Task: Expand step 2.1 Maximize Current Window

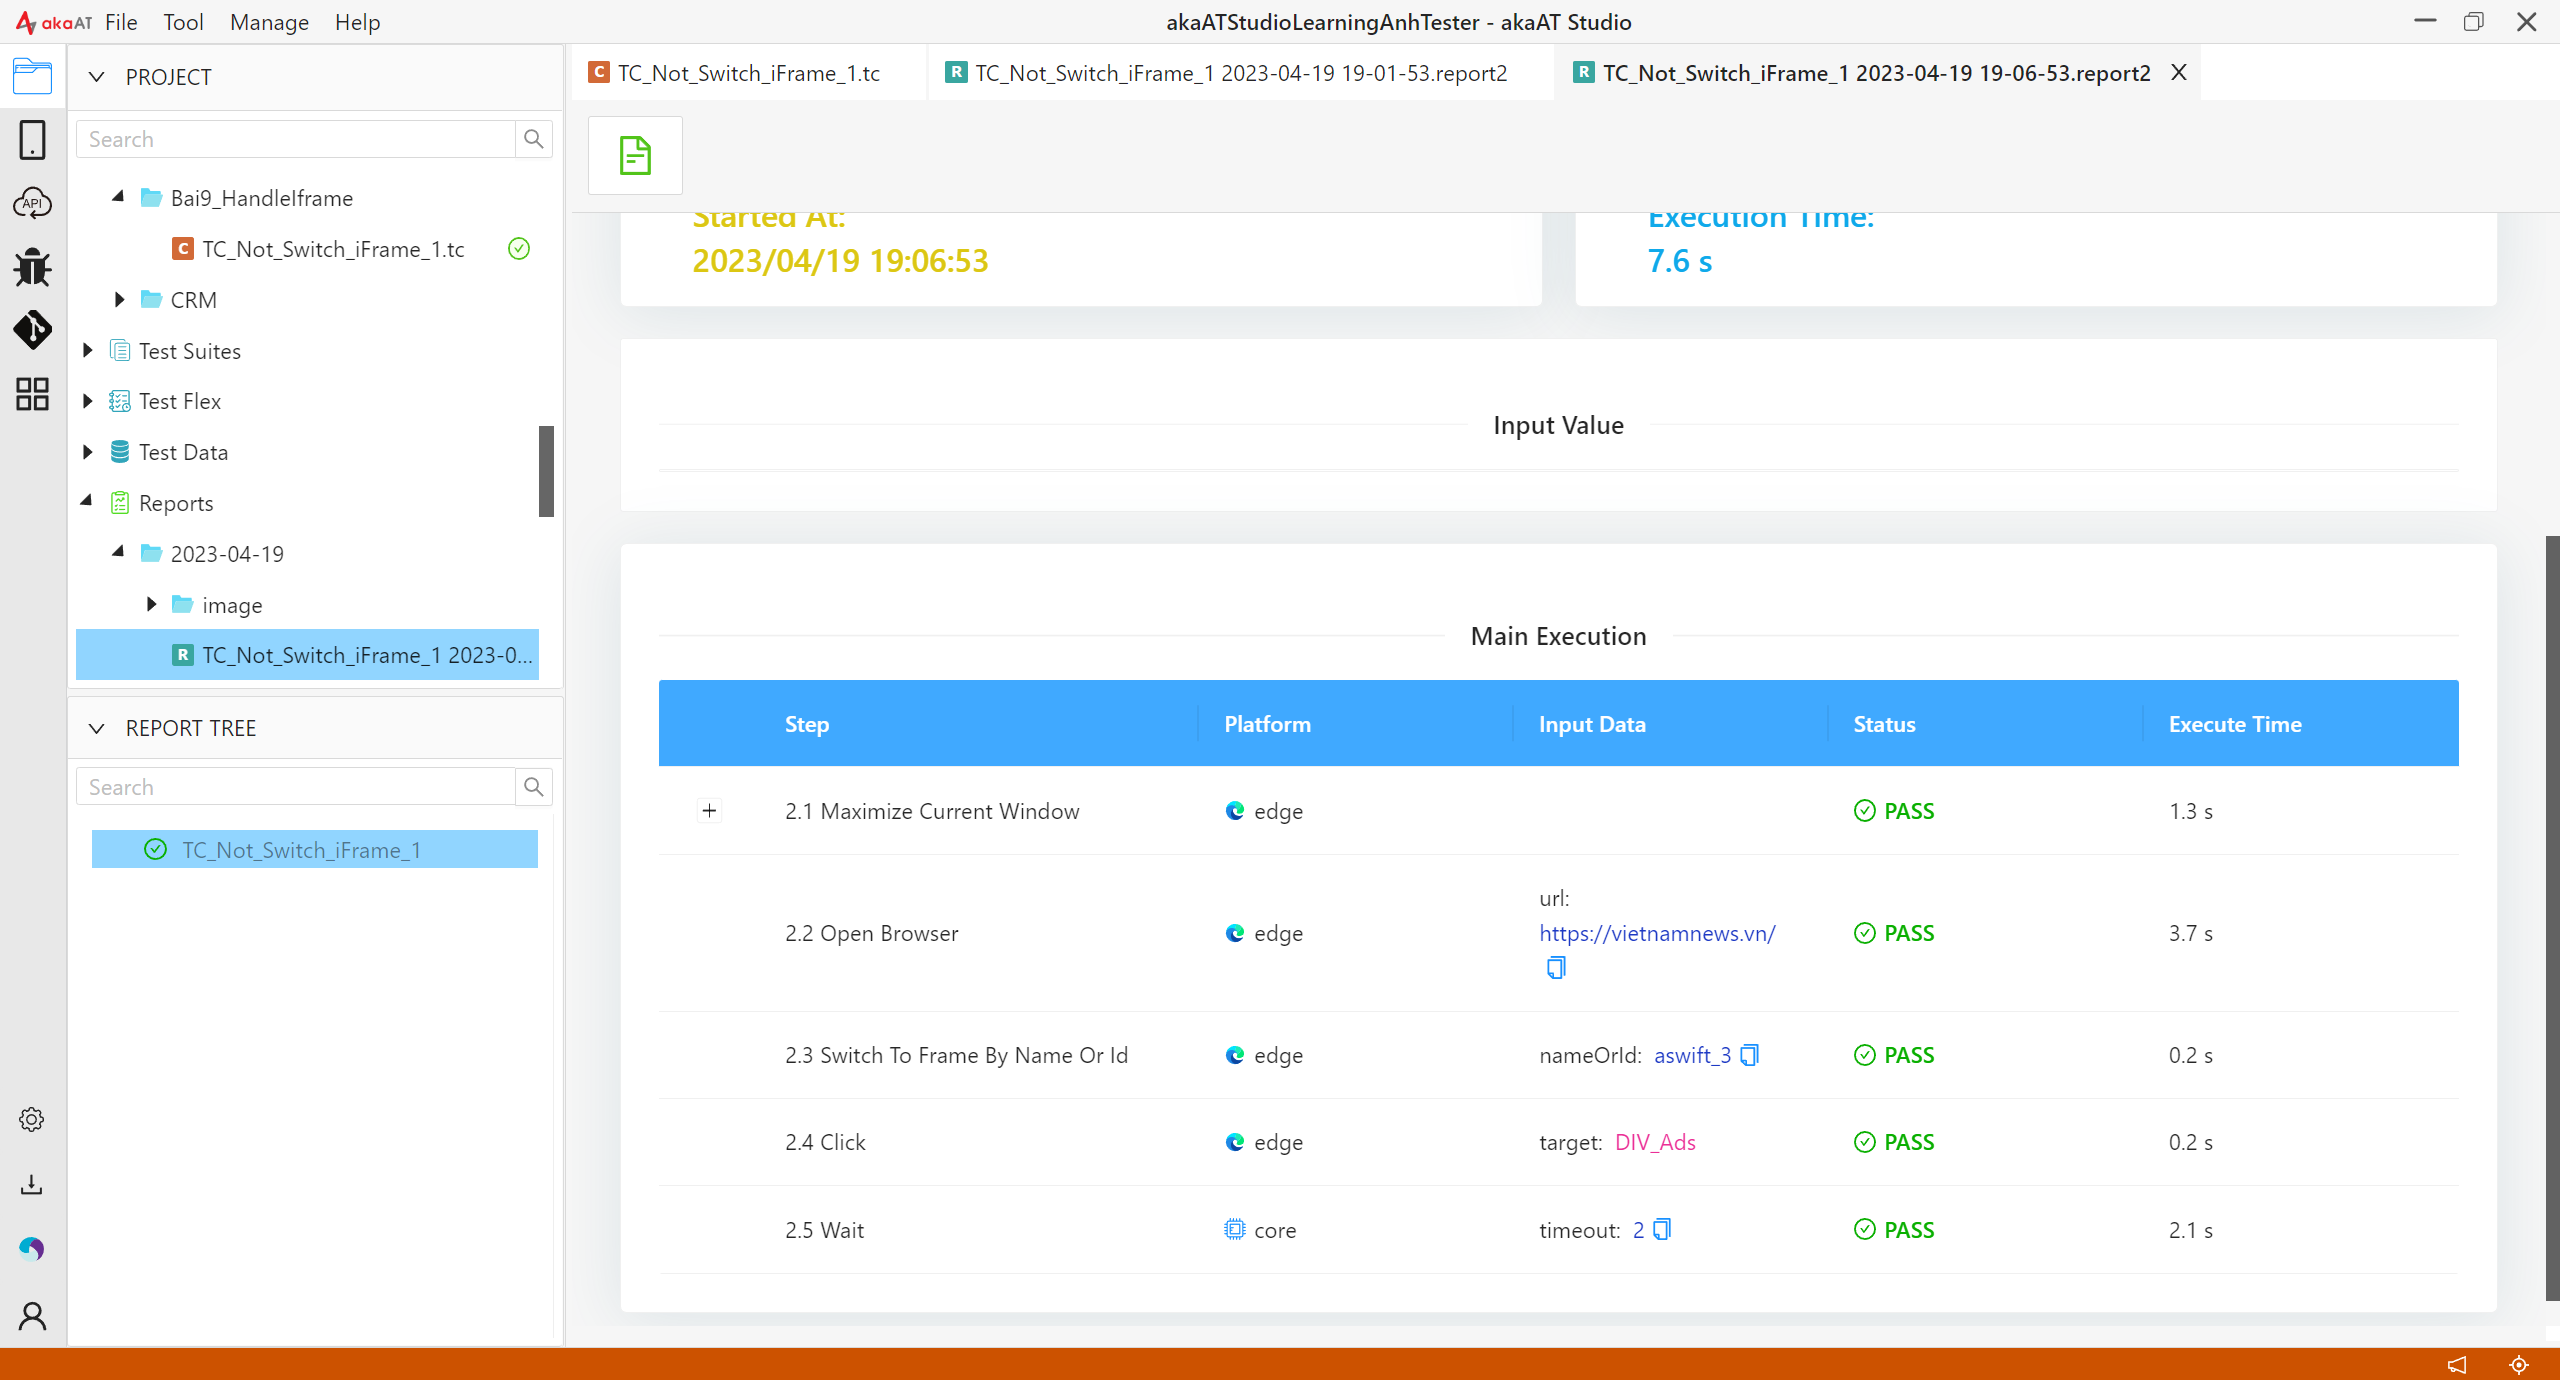Action: pyautogui.click(x=709, y=811)
